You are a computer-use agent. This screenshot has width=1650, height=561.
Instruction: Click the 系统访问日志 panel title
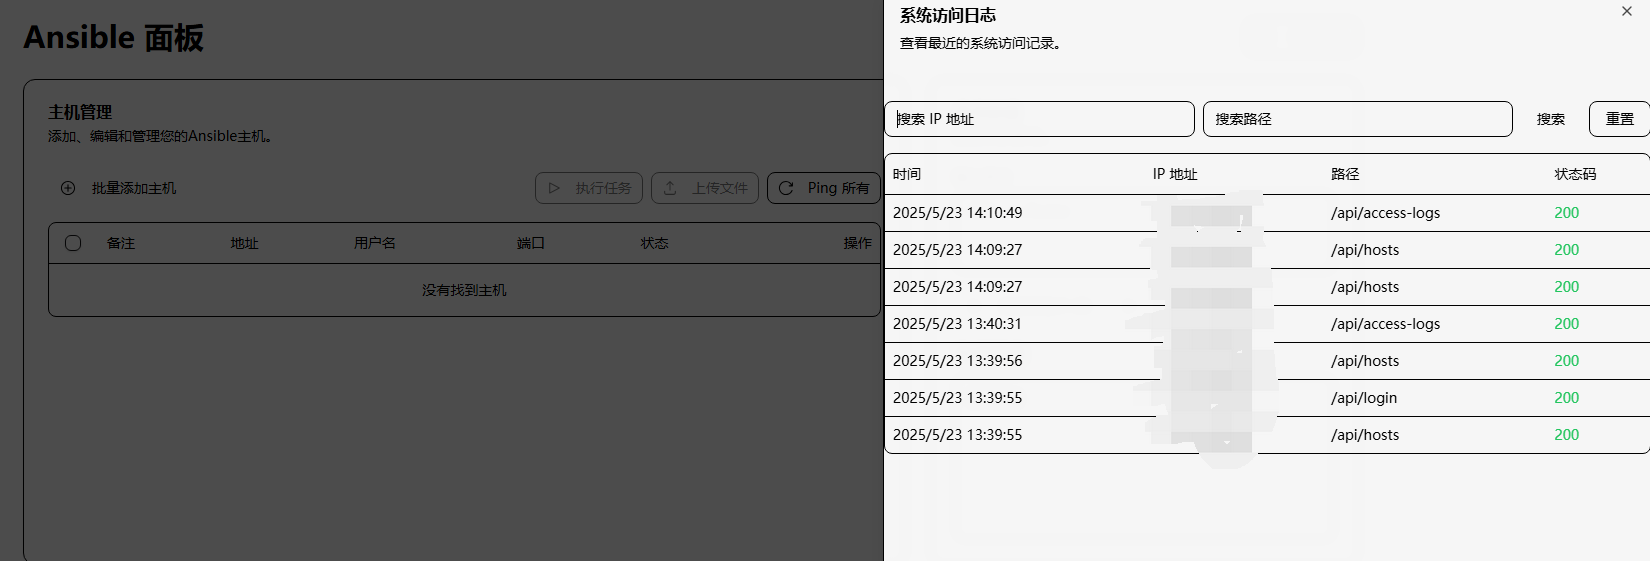click(947, 15)
